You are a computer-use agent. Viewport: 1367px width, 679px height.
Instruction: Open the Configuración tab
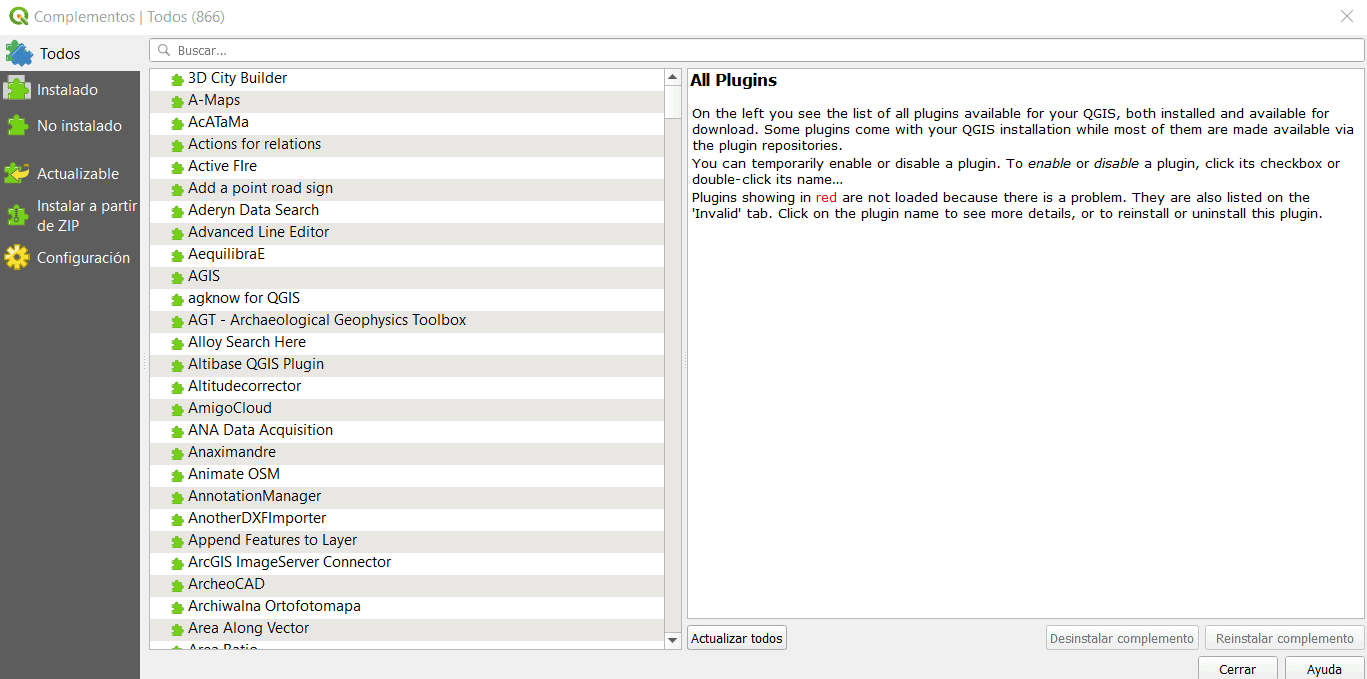(70, 258)
